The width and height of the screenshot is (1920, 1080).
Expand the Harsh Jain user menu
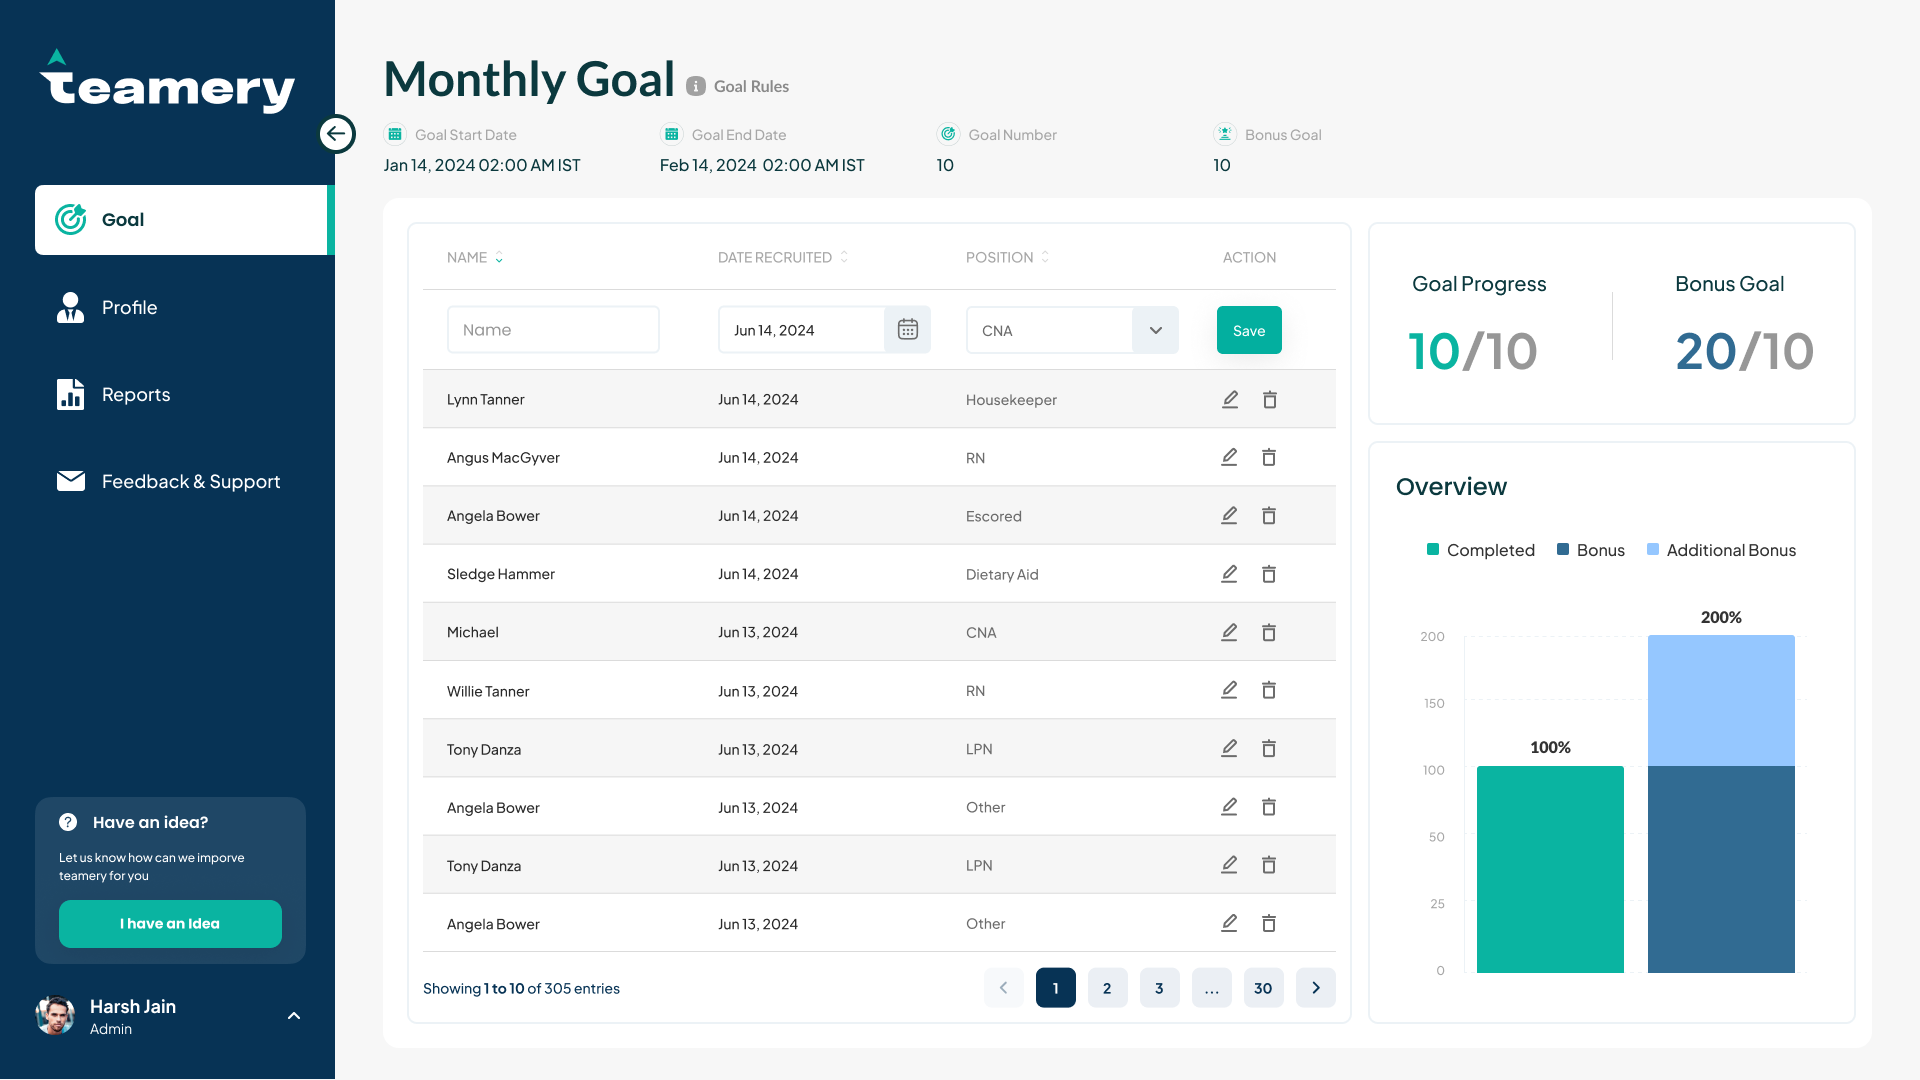click(x=294, y=1016)
